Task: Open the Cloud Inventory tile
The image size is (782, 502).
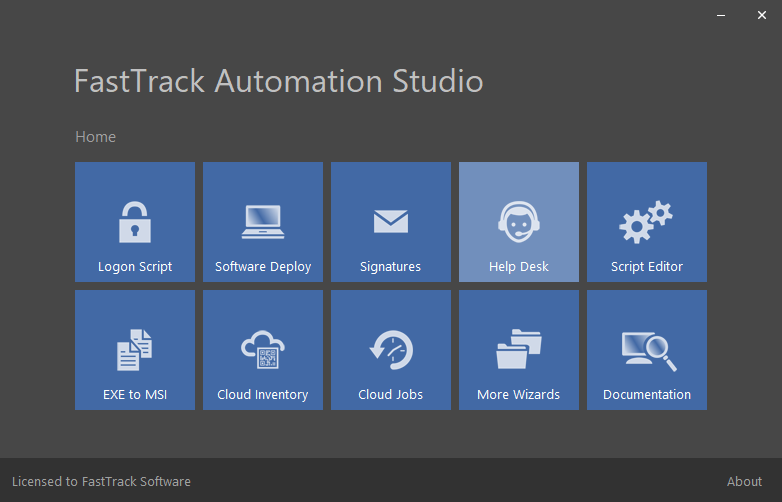Action: point(263,350)
